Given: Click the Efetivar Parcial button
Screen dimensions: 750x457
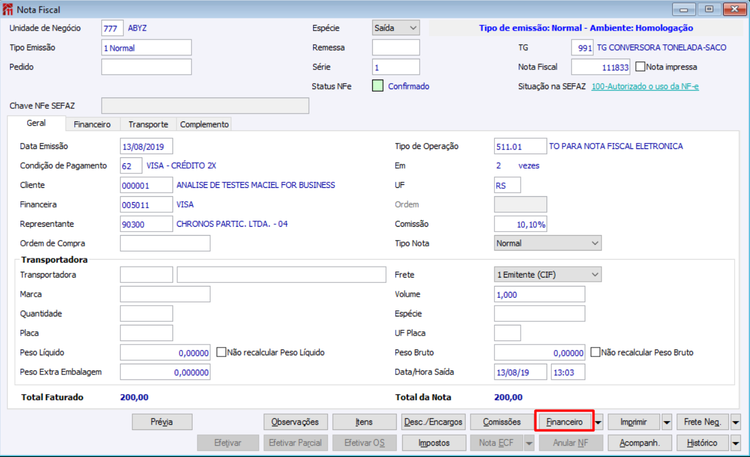Looking at the screenshot, I should click(x=296, y=443).
